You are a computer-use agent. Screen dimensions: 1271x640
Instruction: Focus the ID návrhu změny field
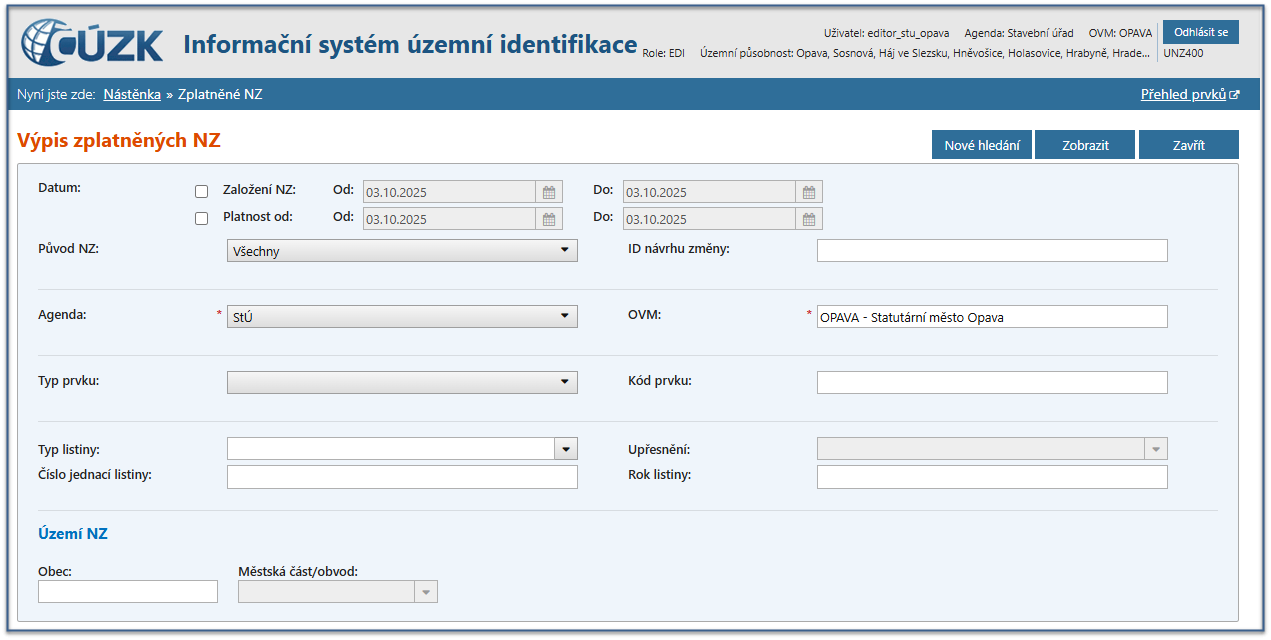991,251
